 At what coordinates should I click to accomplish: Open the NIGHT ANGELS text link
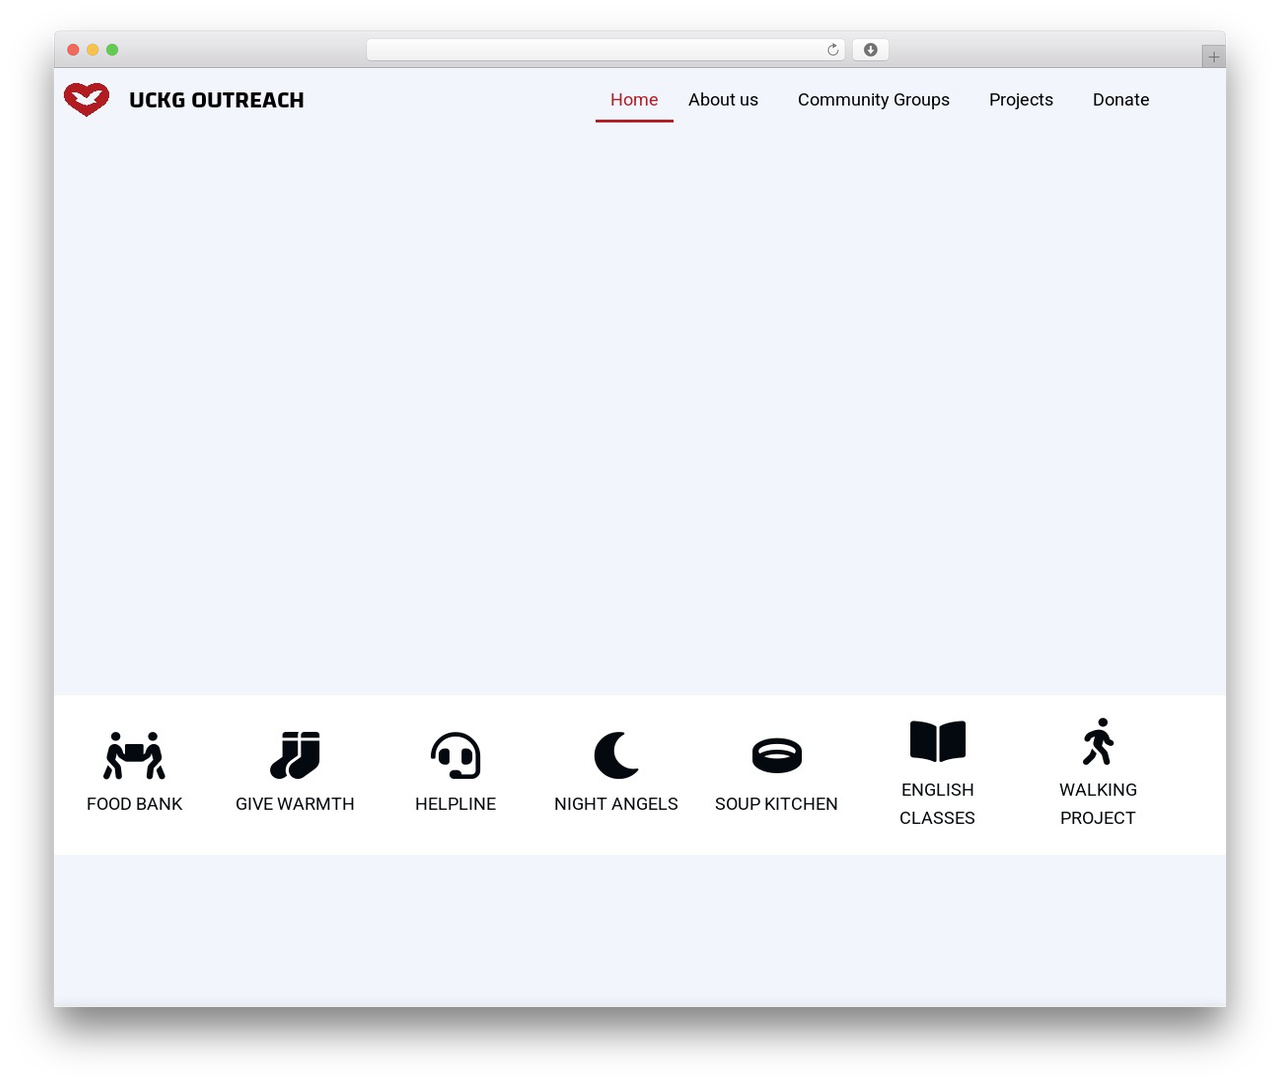tap(616, 804)
